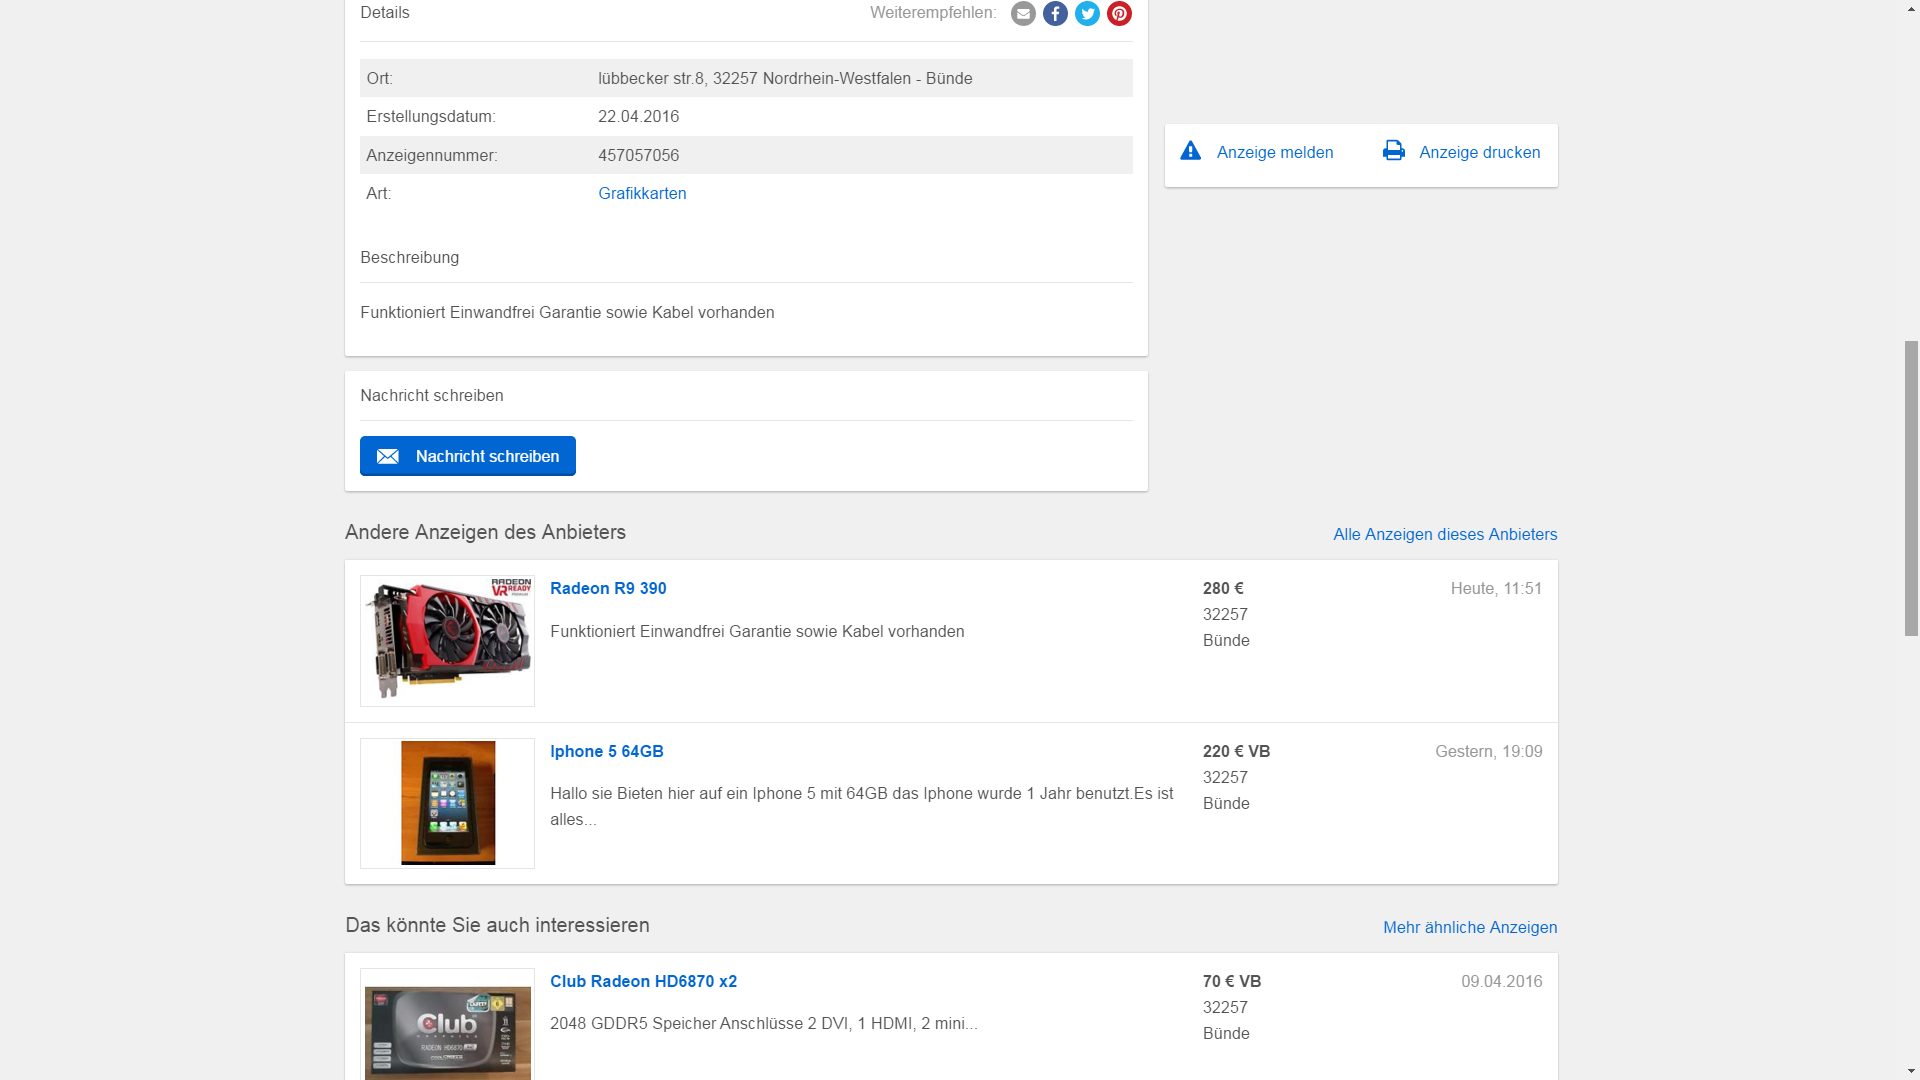
Task: Share listing on Pinterest icon
Action: [1119, 13]
